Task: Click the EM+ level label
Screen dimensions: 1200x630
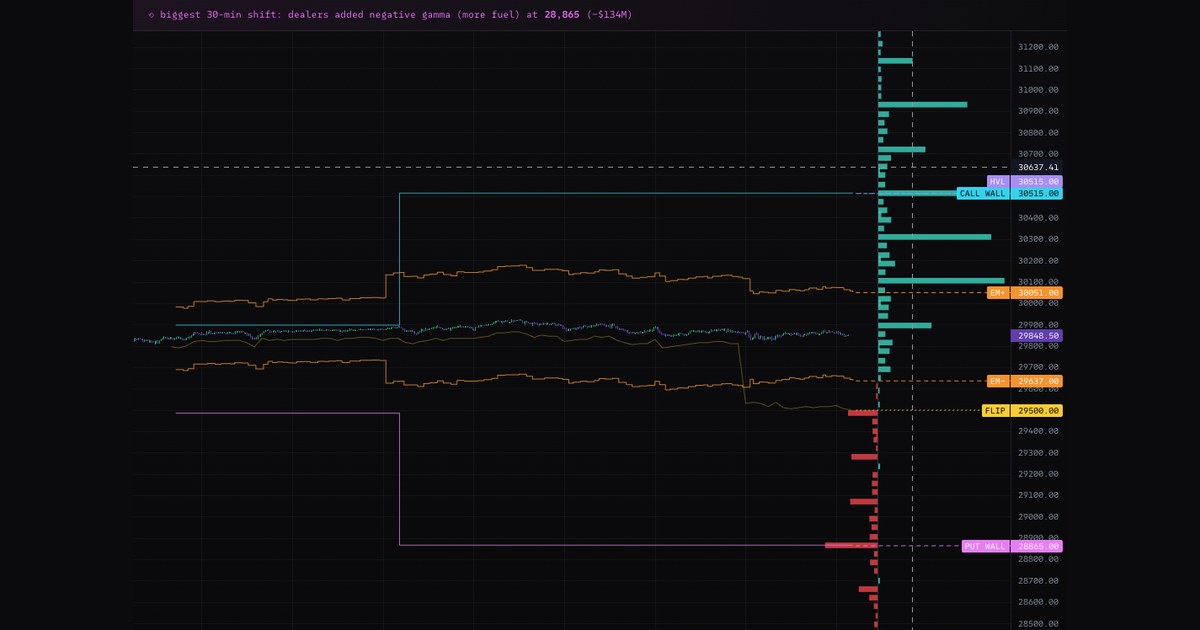Action: point(997,293)
